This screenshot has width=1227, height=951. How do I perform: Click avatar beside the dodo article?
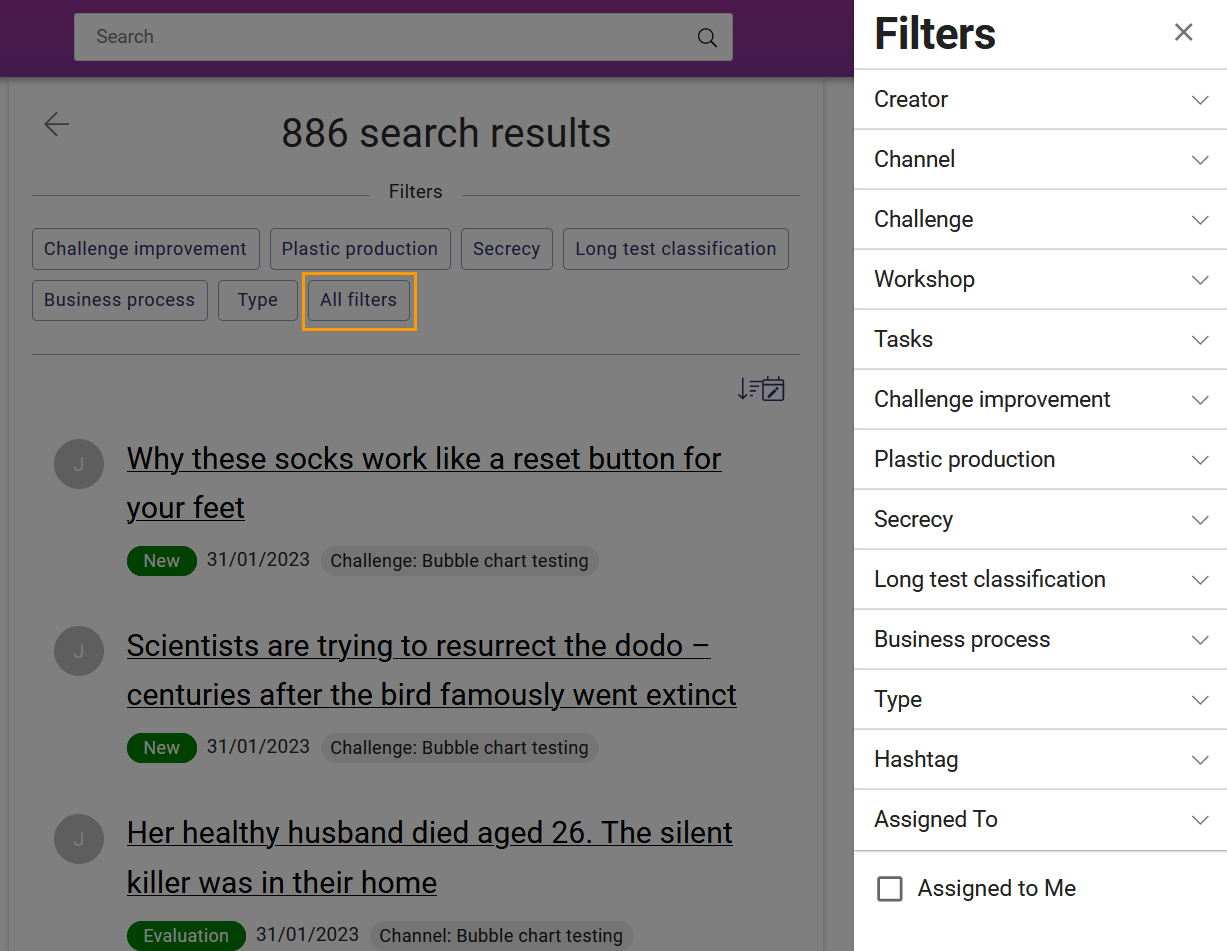[x=79, y=651]
